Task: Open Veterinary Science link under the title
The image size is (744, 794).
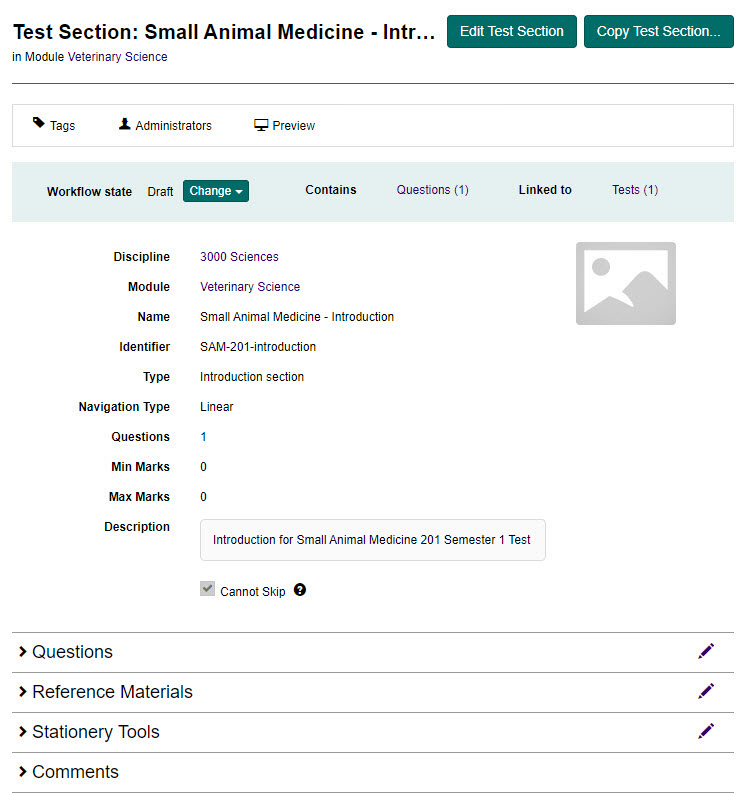Action: pos(117,57)
